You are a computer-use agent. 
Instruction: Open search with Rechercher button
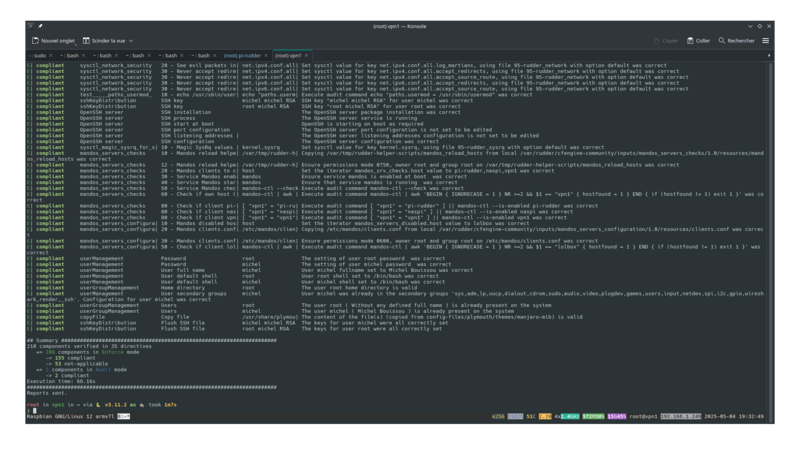736,41
